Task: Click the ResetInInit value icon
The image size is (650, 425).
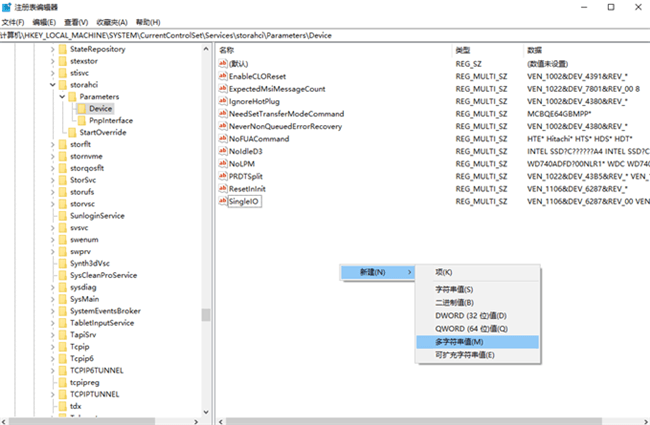Action: [x=223, y=188]
